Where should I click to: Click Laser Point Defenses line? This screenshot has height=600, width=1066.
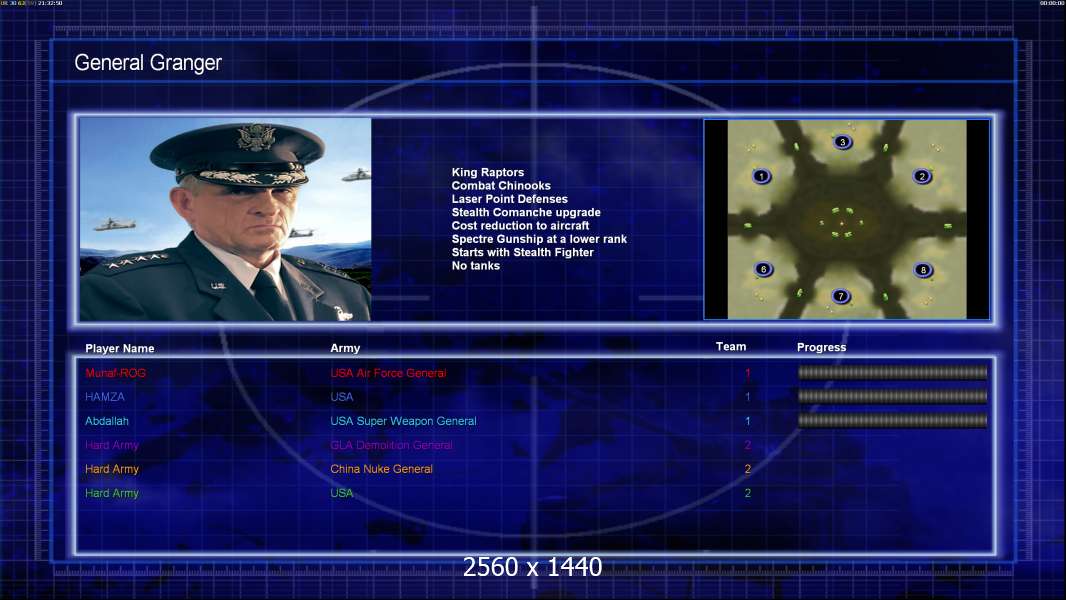(x=510, y=199)
